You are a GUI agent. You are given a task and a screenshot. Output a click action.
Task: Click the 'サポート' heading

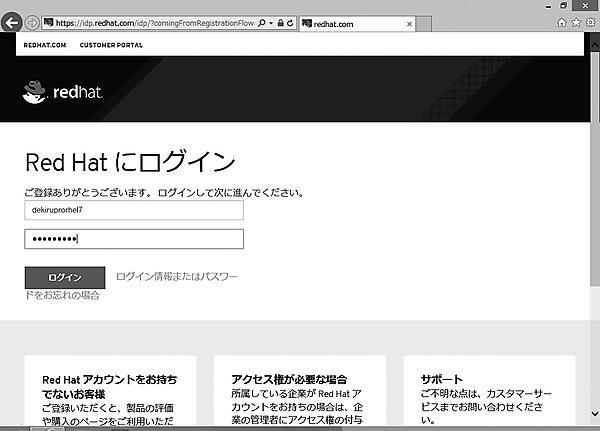(442, 379)
